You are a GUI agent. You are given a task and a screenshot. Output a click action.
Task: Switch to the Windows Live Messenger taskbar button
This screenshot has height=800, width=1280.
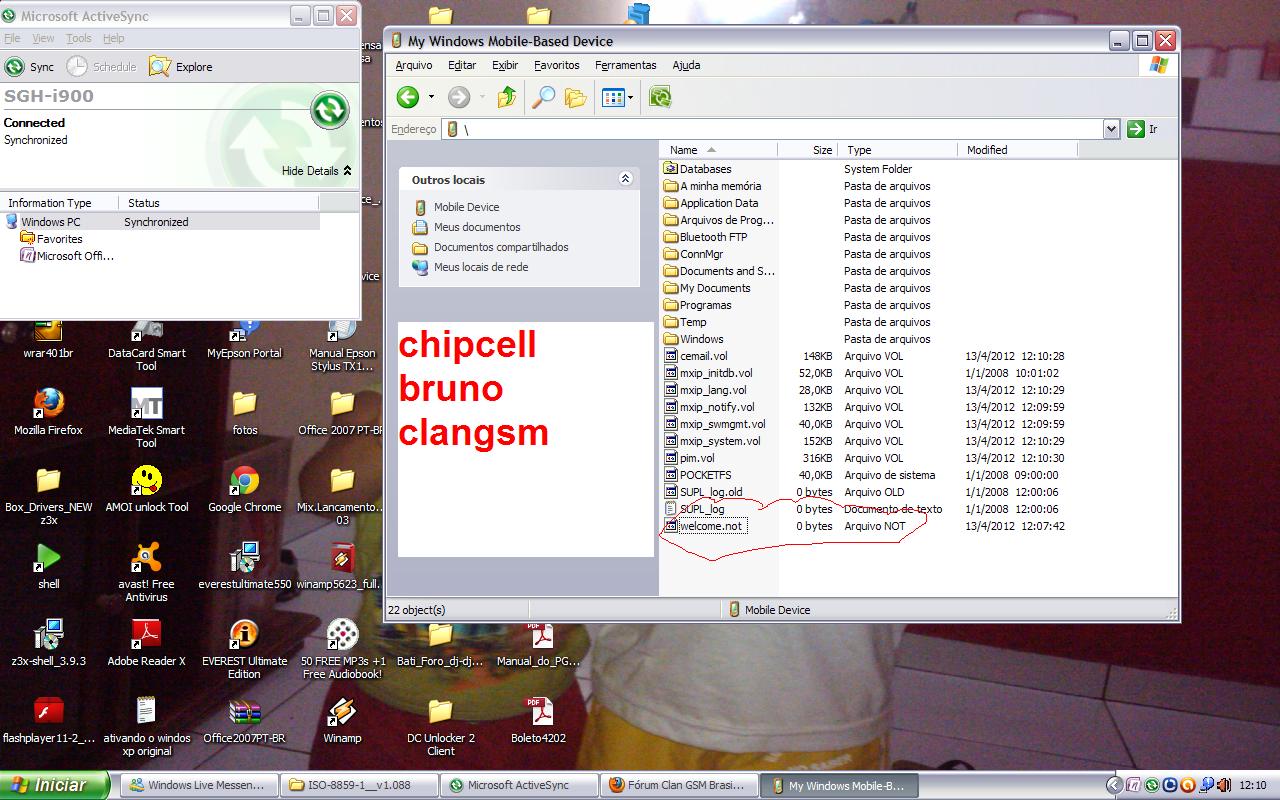point(198,785)
